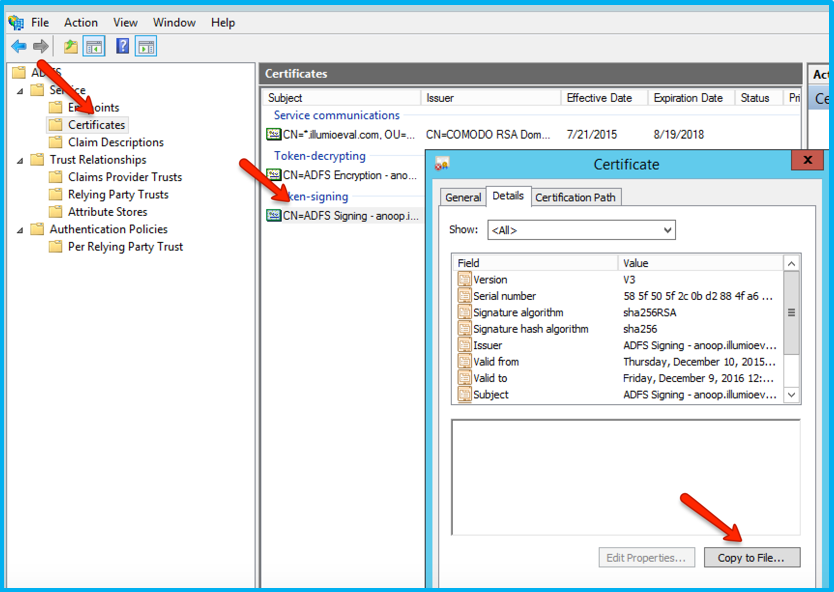Collapse the Service tree node
This screenshot has height=592, width=834.
tap(20, 90)
